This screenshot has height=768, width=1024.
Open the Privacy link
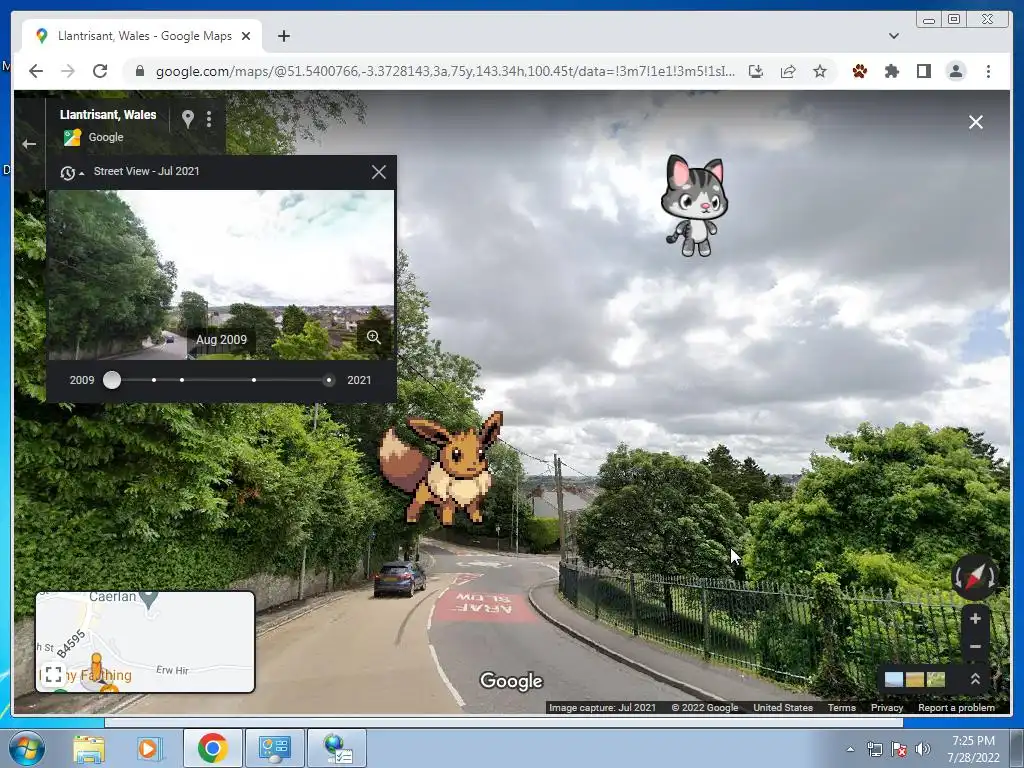(x=886, y=708)
